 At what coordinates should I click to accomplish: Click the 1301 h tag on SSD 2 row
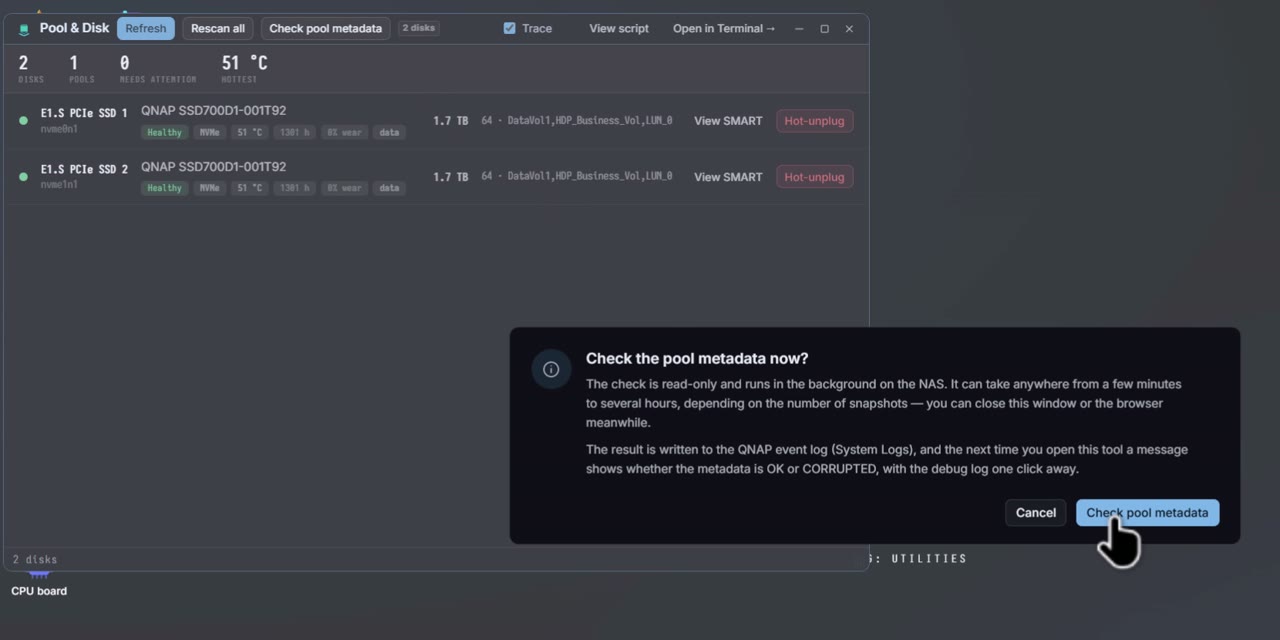[294, 188]
